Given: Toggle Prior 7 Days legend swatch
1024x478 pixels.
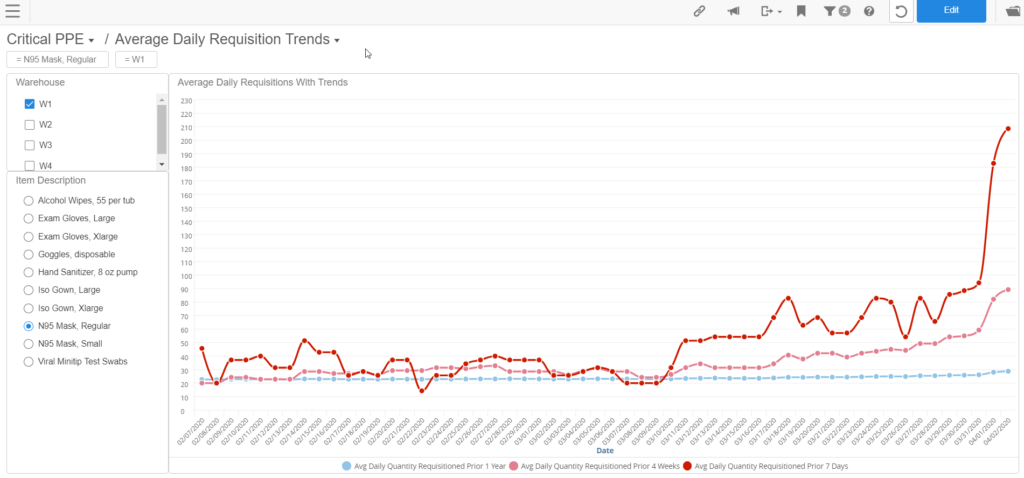Looking at the screenshot, I should click(687, 466).
